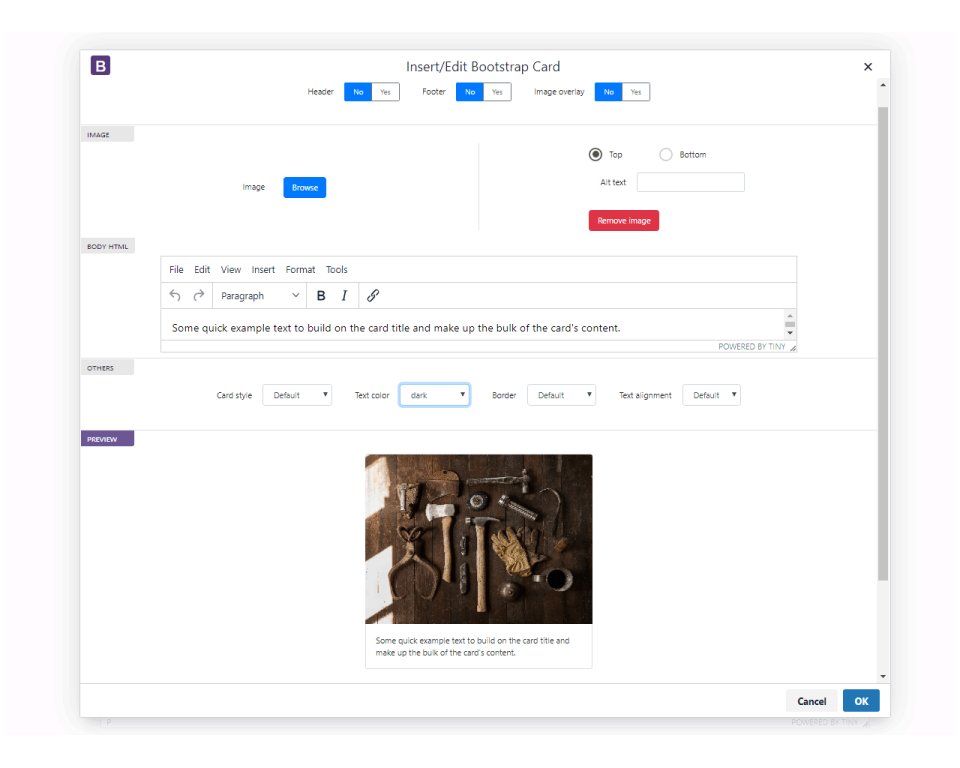
Task: Click the Remove image button
Action: tap(623, 220)
